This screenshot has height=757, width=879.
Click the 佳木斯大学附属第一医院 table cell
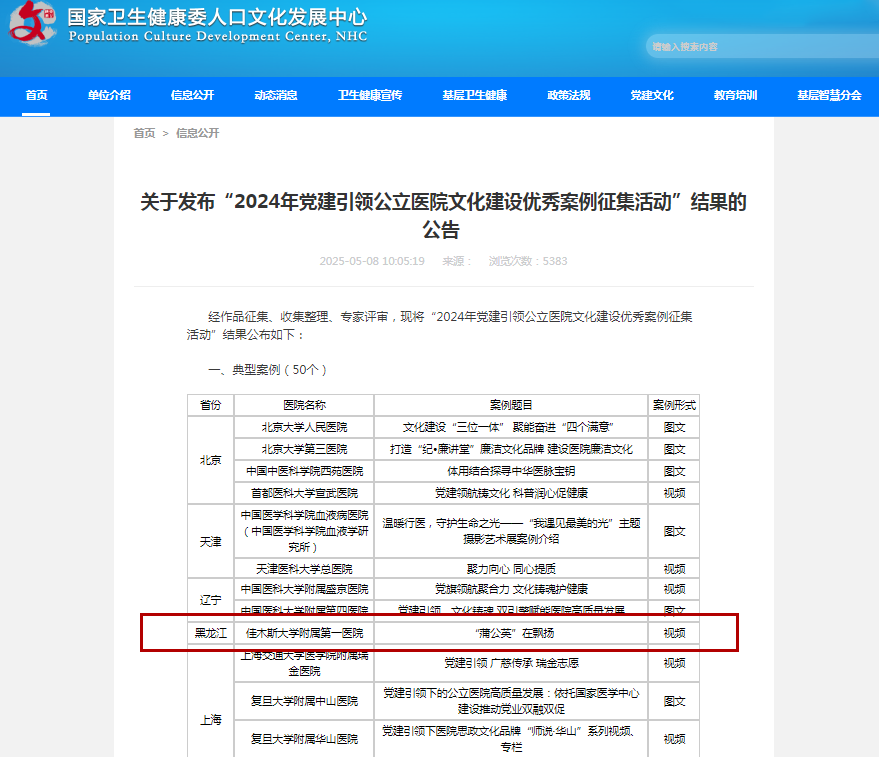[305, 633]
